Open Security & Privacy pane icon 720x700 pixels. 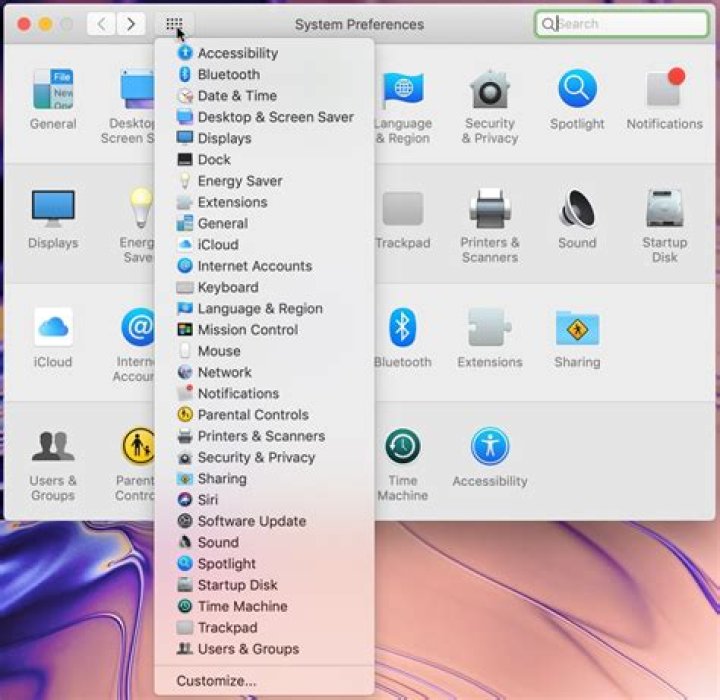coord(489,90)
